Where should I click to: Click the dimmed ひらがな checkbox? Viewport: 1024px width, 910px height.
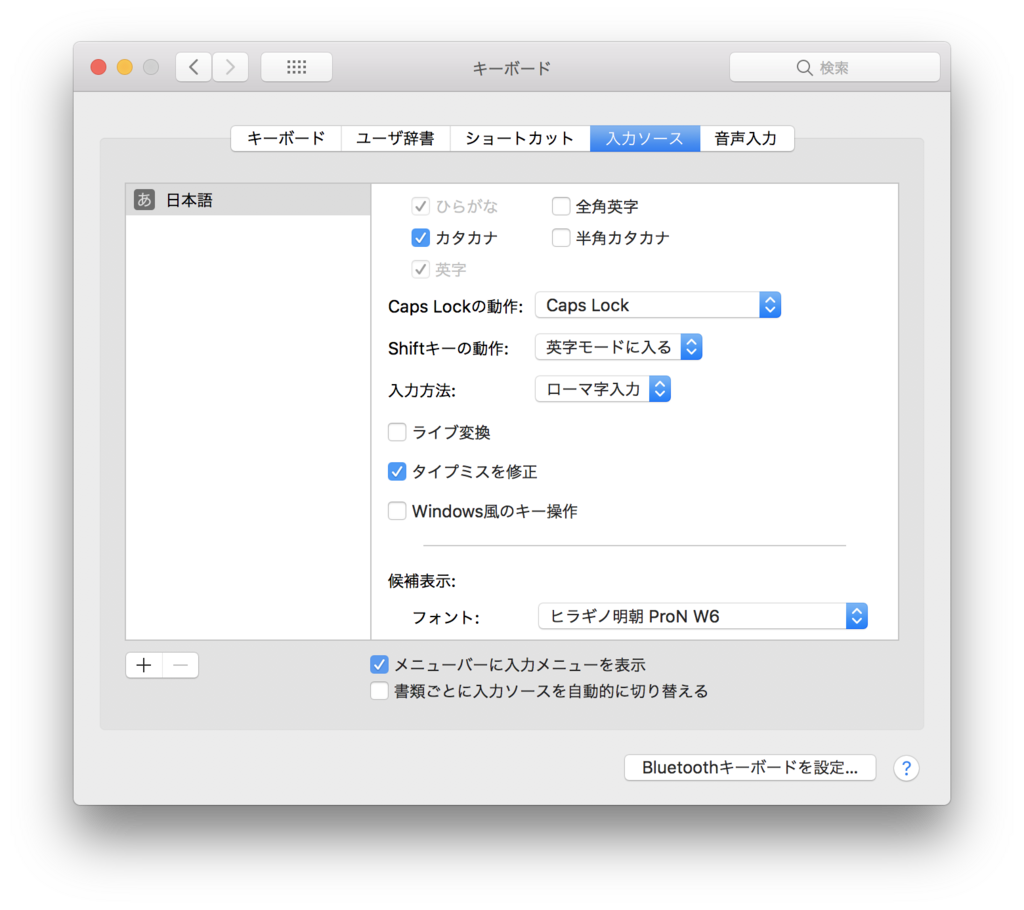click(x=421, y=206)
